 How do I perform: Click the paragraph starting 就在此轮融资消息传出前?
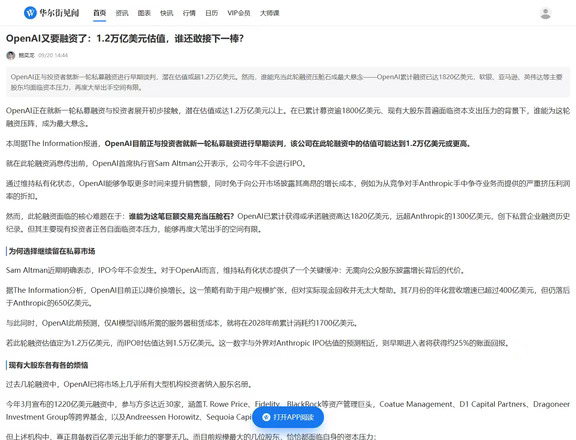point(156,163)
